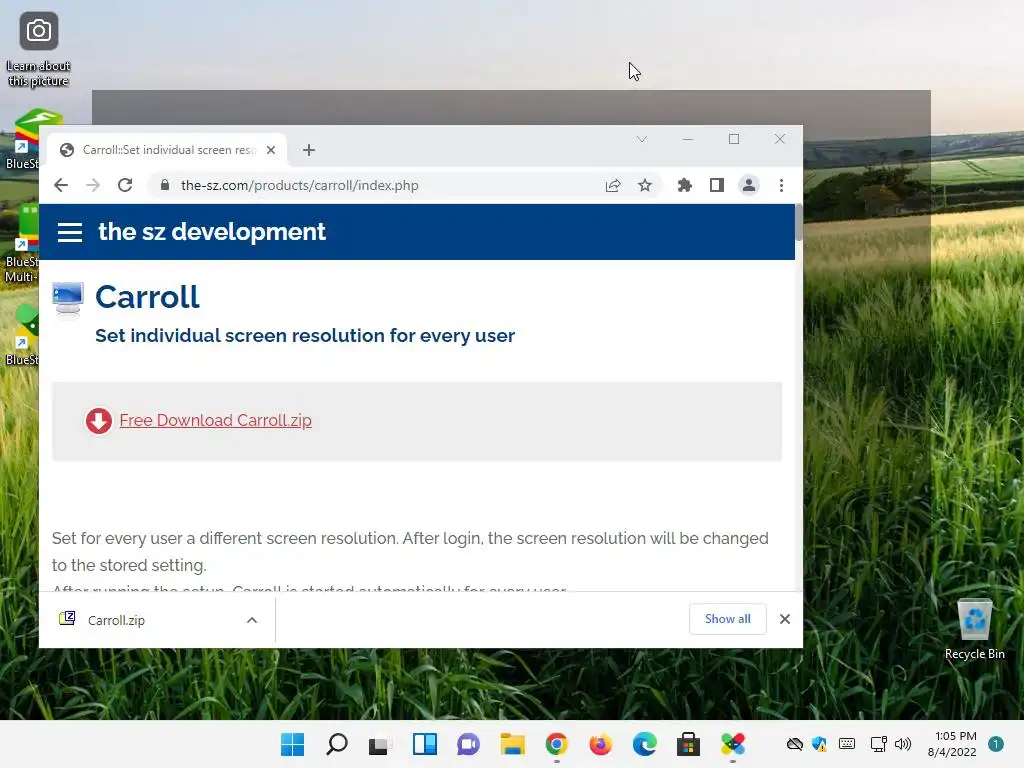Open Task View on taskbar
This screenshot has width=1024, height=768.
pos(380,744)
